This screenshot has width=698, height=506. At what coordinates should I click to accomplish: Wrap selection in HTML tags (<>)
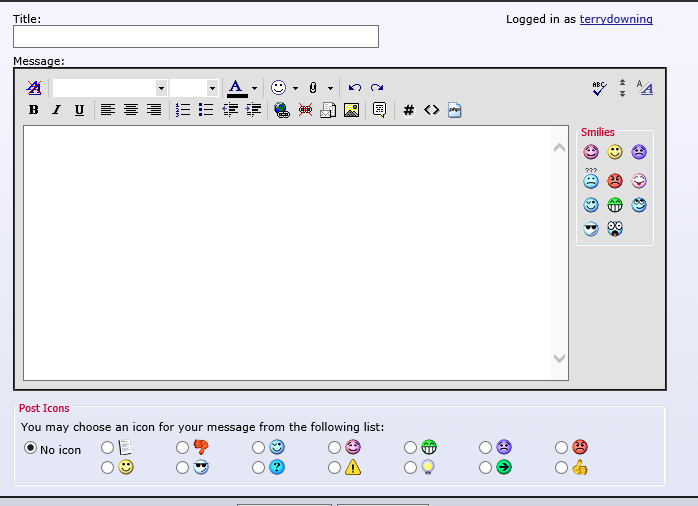pyautogui.click(x=431, y=109)
